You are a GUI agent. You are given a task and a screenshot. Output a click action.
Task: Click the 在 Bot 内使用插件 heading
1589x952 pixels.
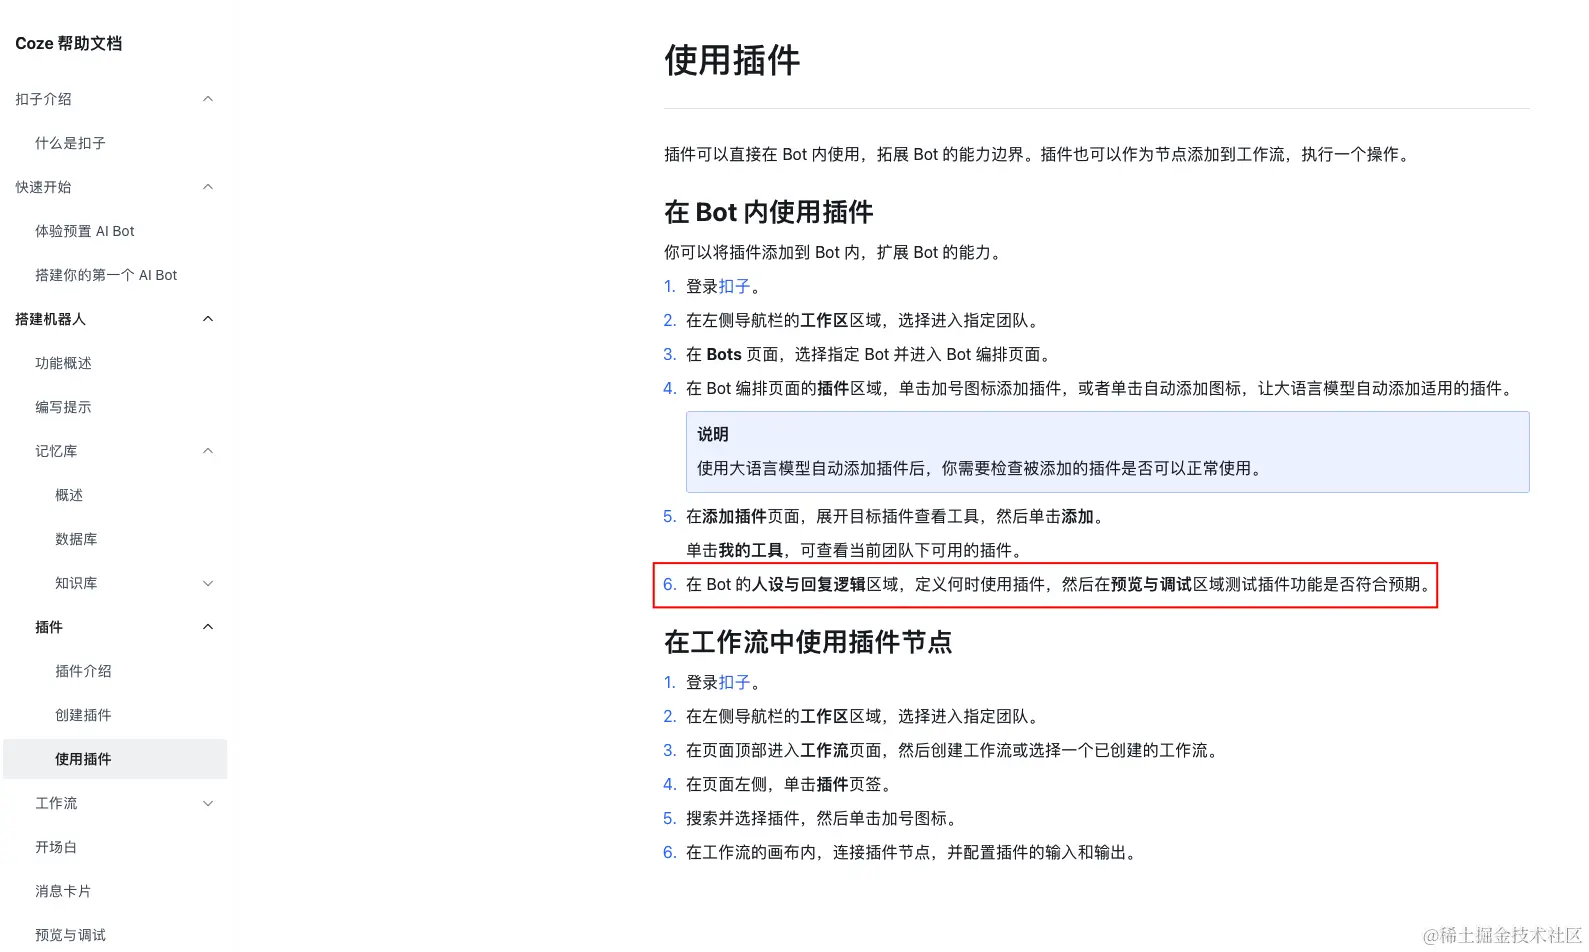click(x=769, y=212)
